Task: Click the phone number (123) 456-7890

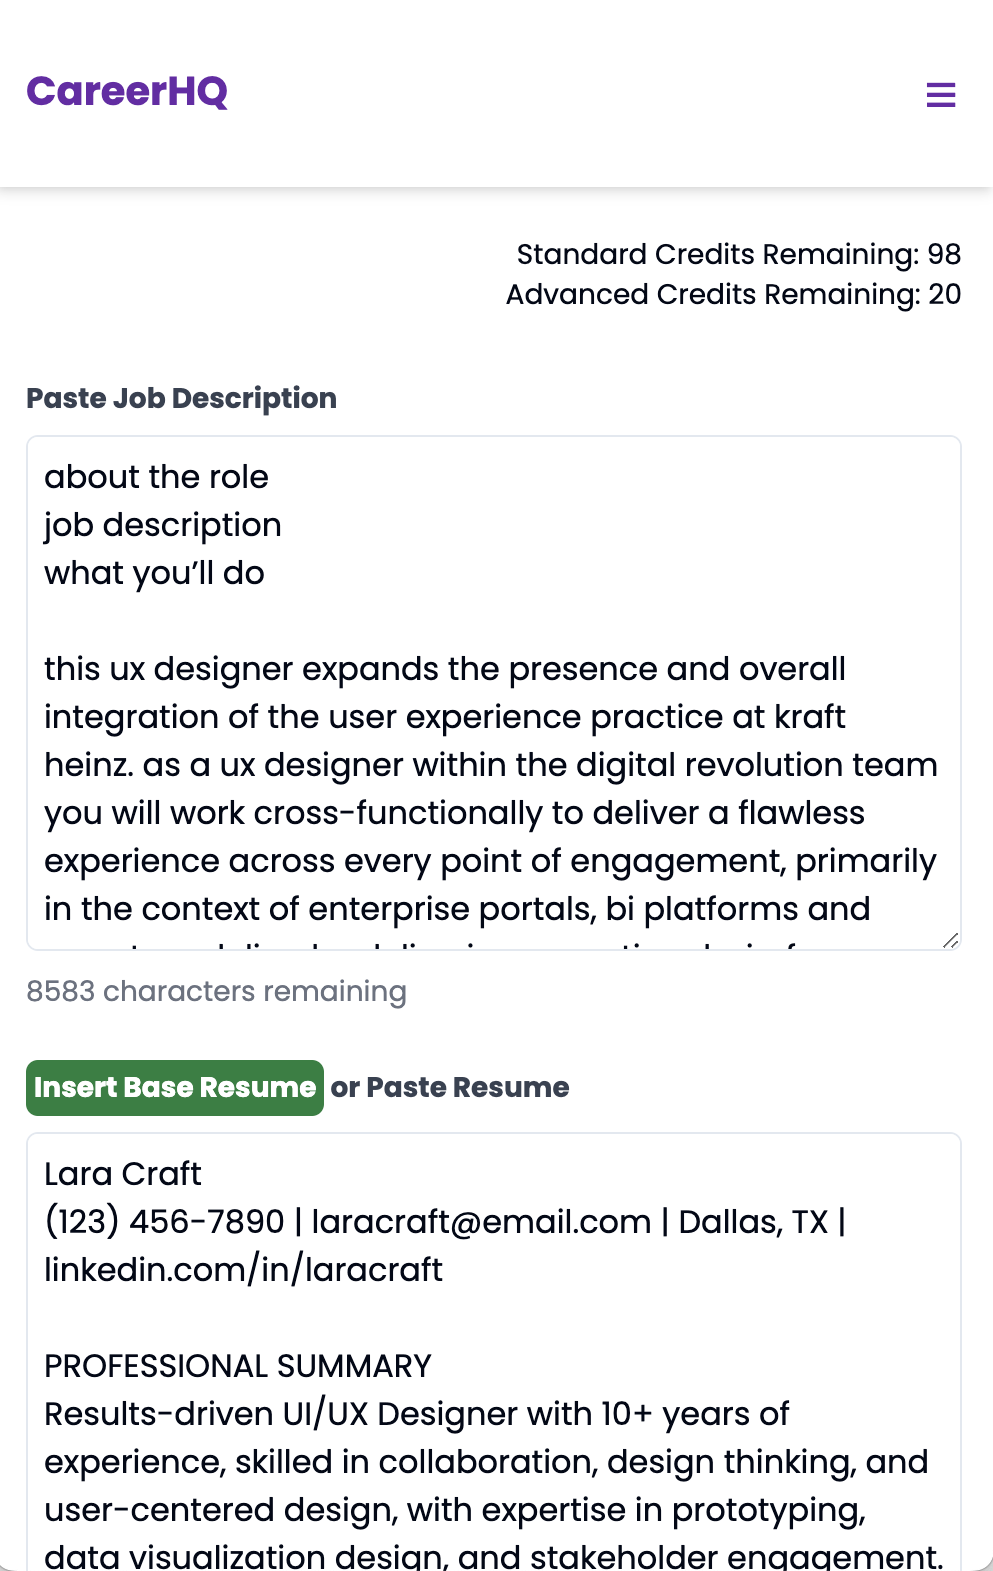Action: [165, 1222]
